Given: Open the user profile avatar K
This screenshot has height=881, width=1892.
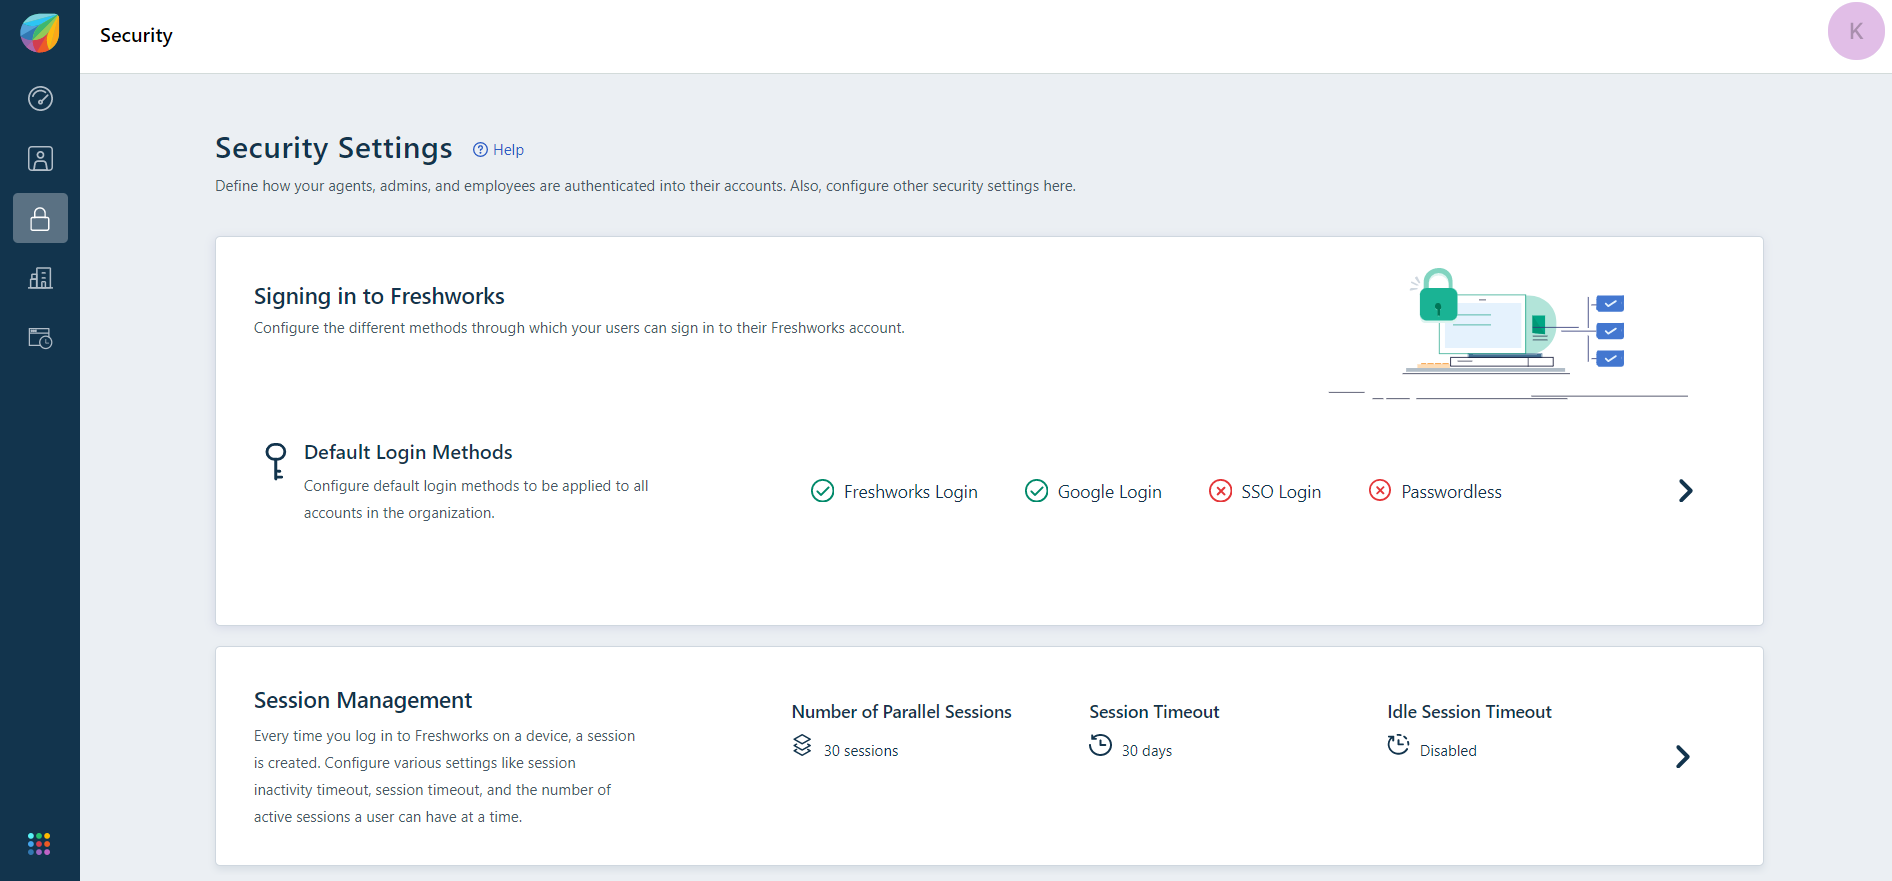Looking at the screenshot, I should 1855,31.
